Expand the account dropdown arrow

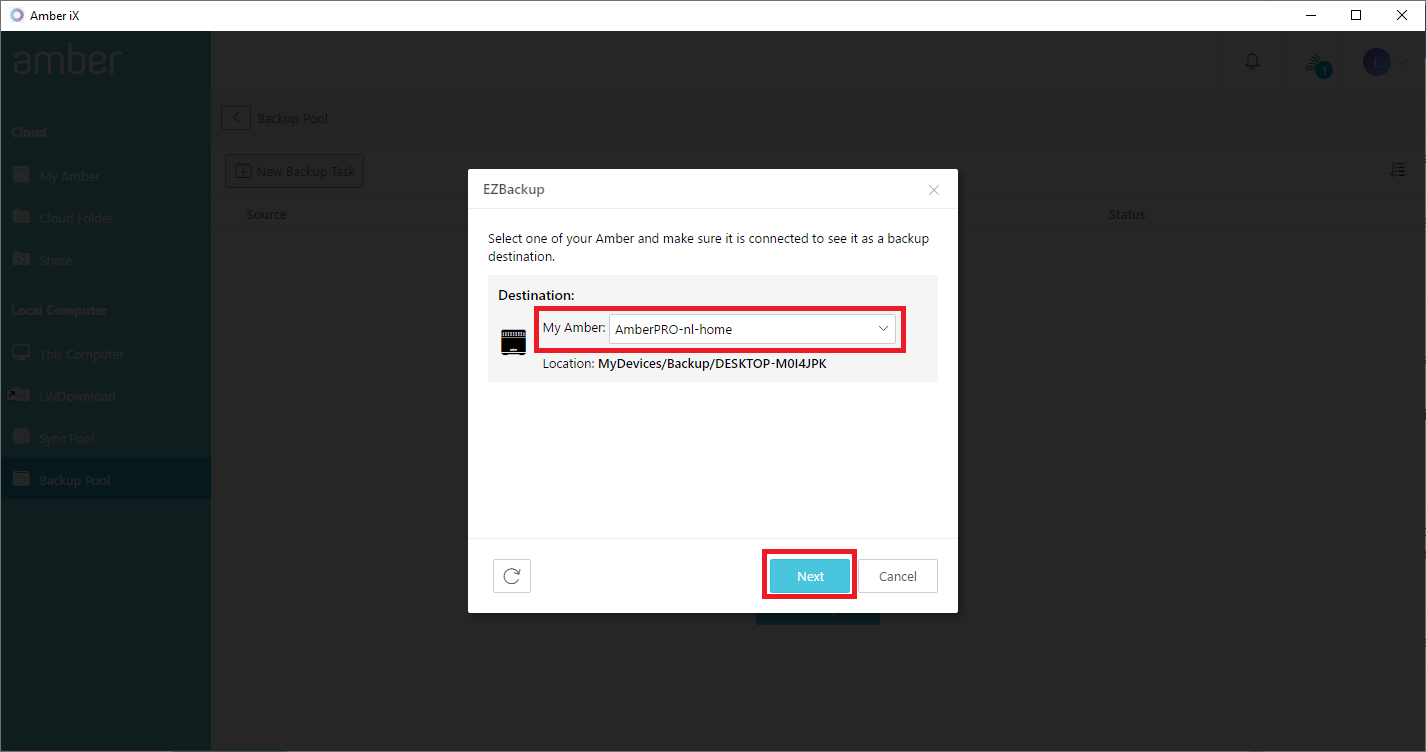coord(1403,62)
